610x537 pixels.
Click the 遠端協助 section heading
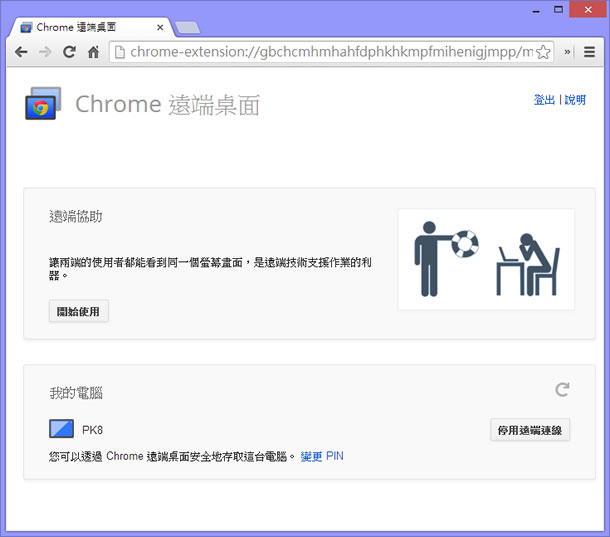click(x=76, y=216)
